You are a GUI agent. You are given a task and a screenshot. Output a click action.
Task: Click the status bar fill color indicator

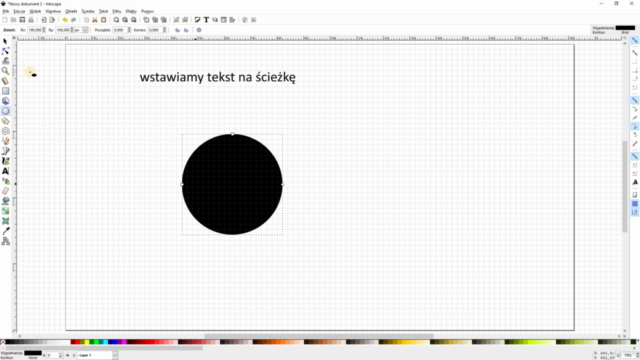click(x=33, y=353)
